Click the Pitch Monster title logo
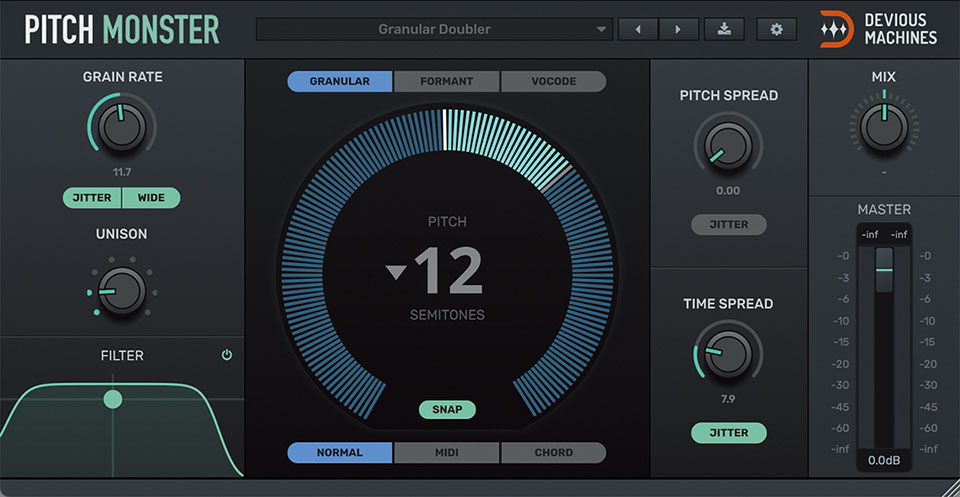The image size is (960, 497). [122, 29]
